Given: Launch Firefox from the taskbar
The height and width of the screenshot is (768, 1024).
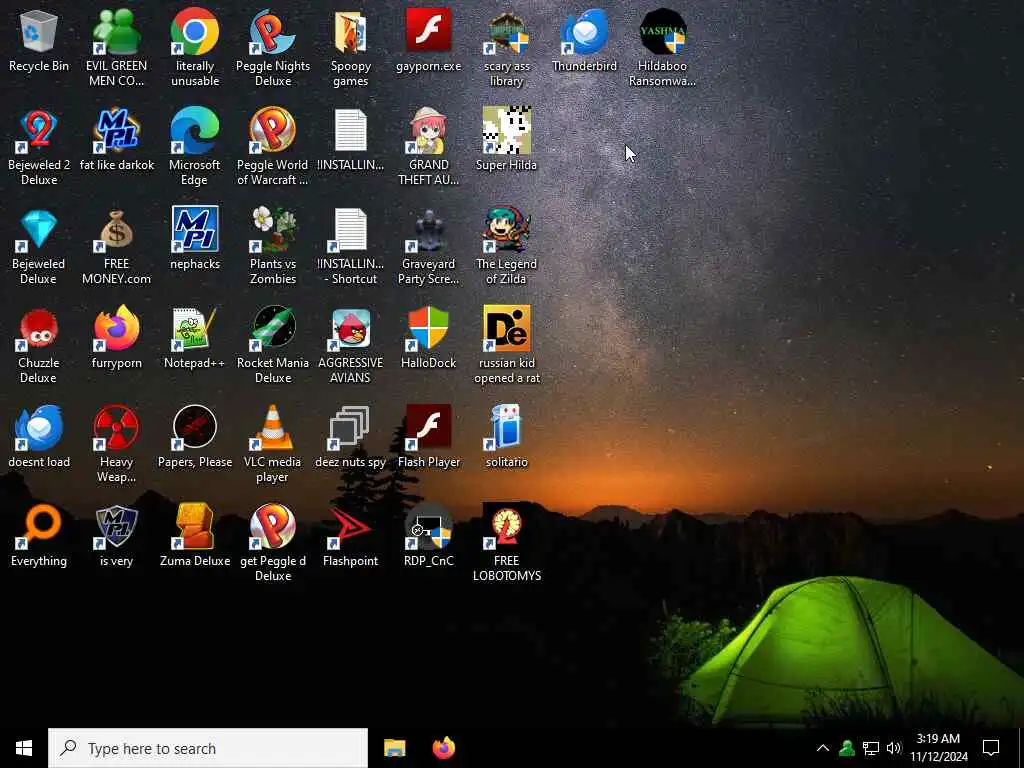Looking at the screenshot, I should pyautogui.click(x=444, y=748).
